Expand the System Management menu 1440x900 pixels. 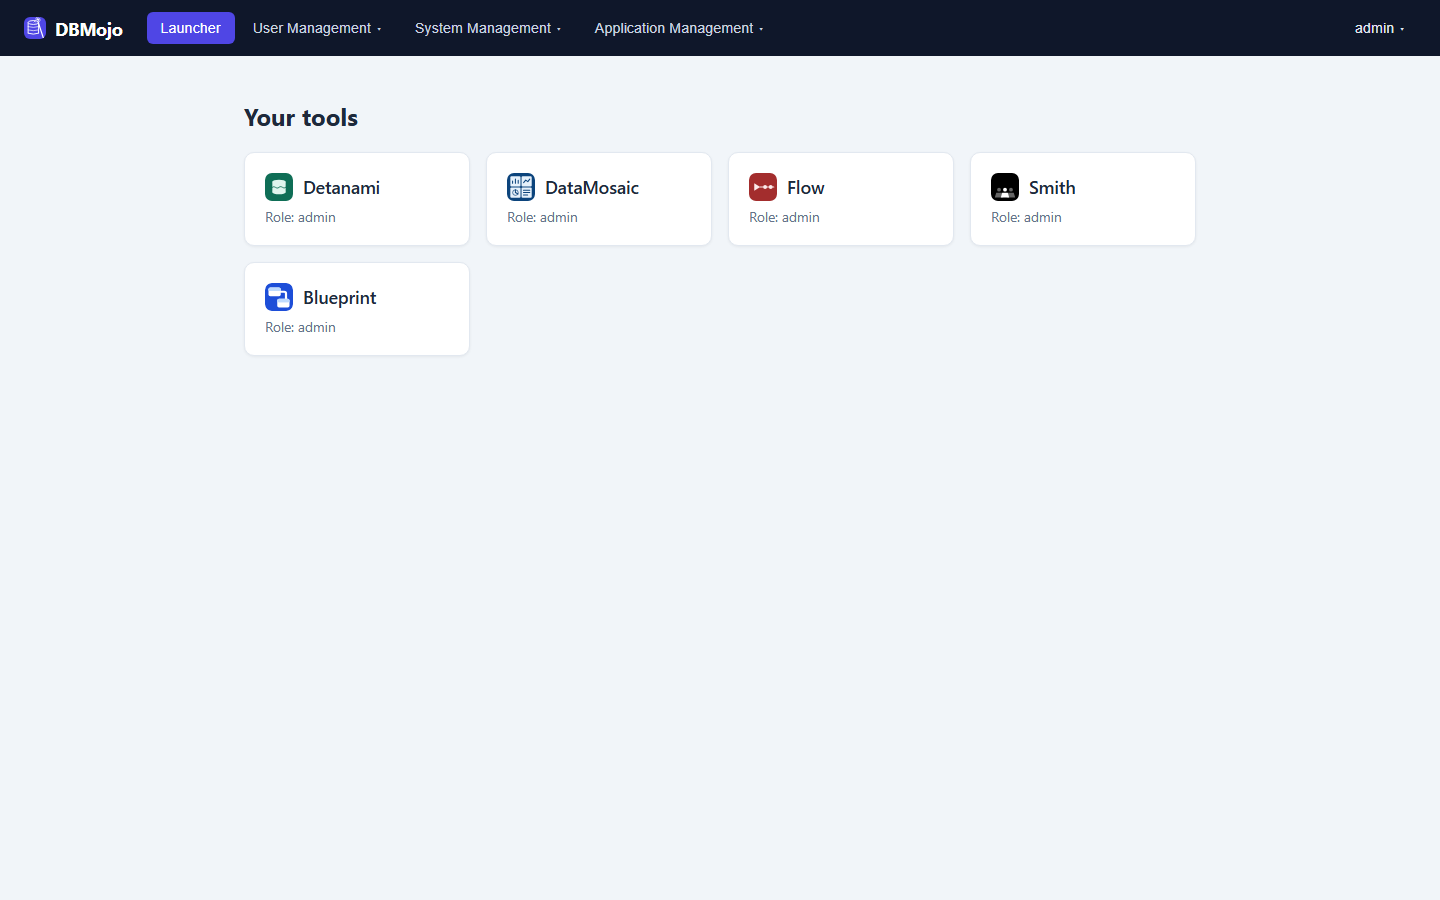(x=488, y=28)
